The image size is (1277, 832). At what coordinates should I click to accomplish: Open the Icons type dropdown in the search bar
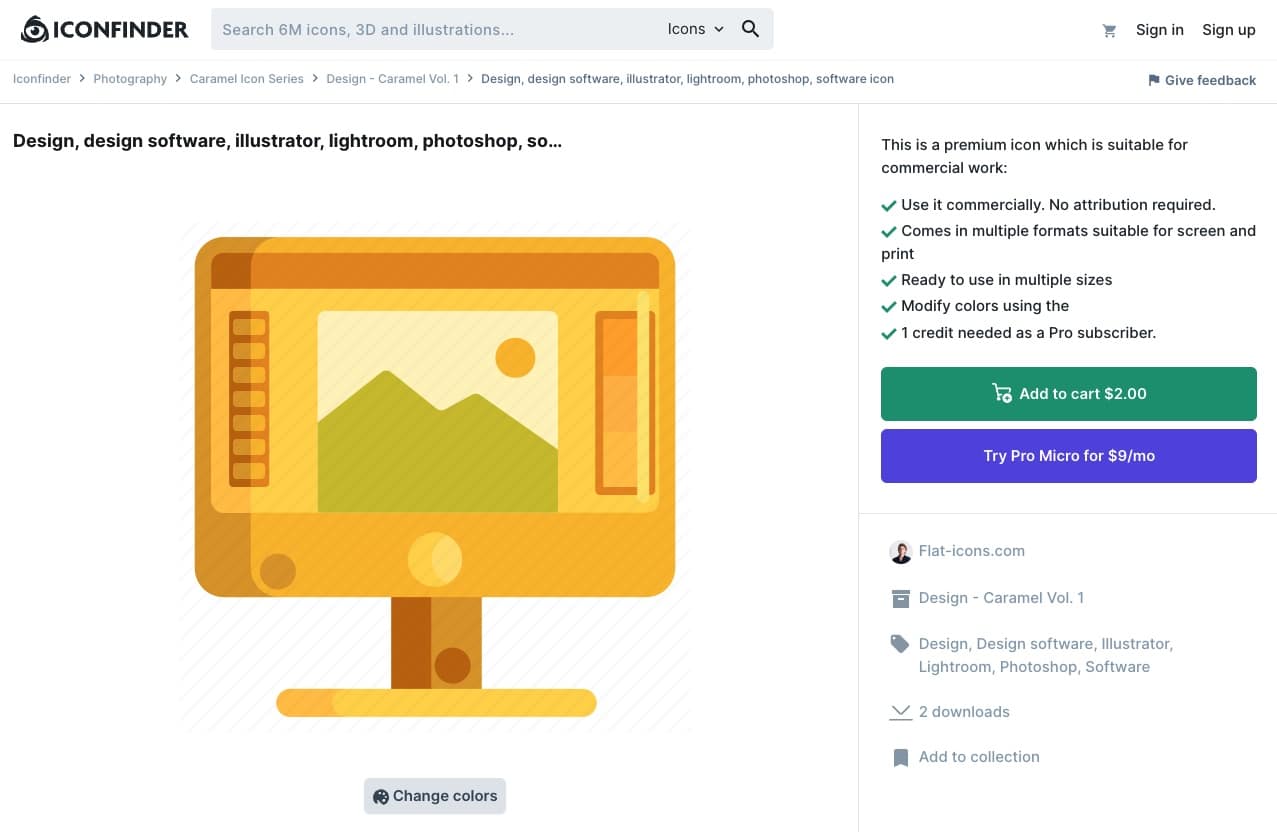[696, 29]
